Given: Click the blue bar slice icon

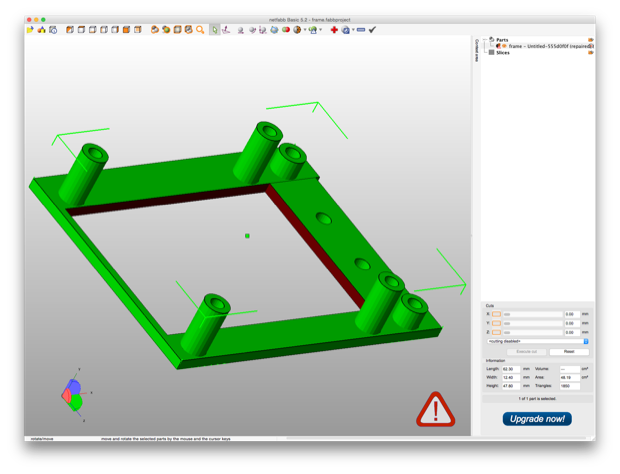Looking at the screenshot, I should click(361, 30).
